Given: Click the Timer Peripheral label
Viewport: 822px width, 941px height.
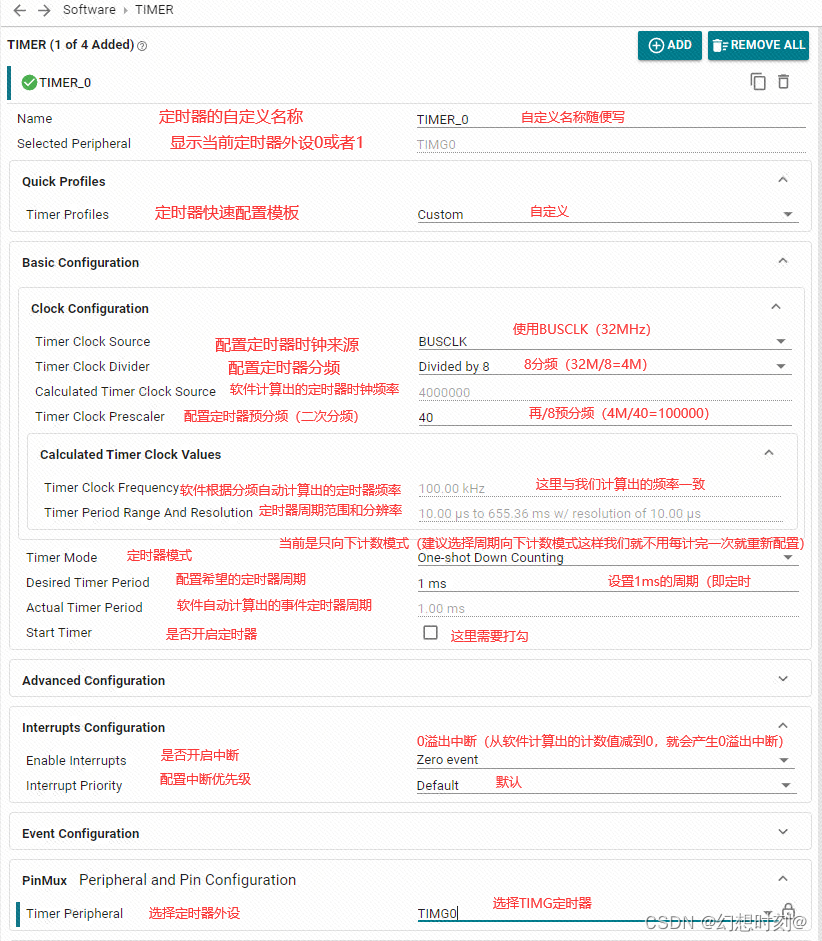Looking at the screenshot, I should 74,913.
